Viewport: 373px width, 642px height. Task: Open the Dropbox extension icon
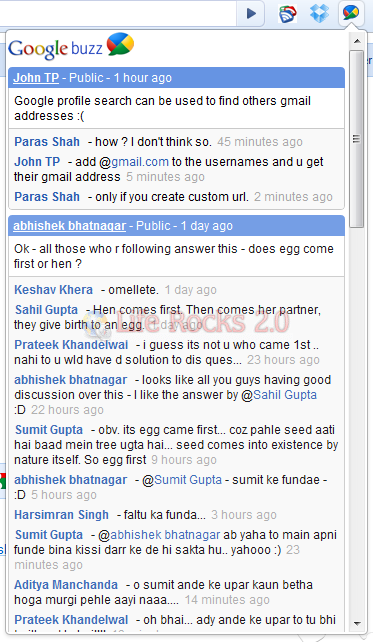pos(319,13)
